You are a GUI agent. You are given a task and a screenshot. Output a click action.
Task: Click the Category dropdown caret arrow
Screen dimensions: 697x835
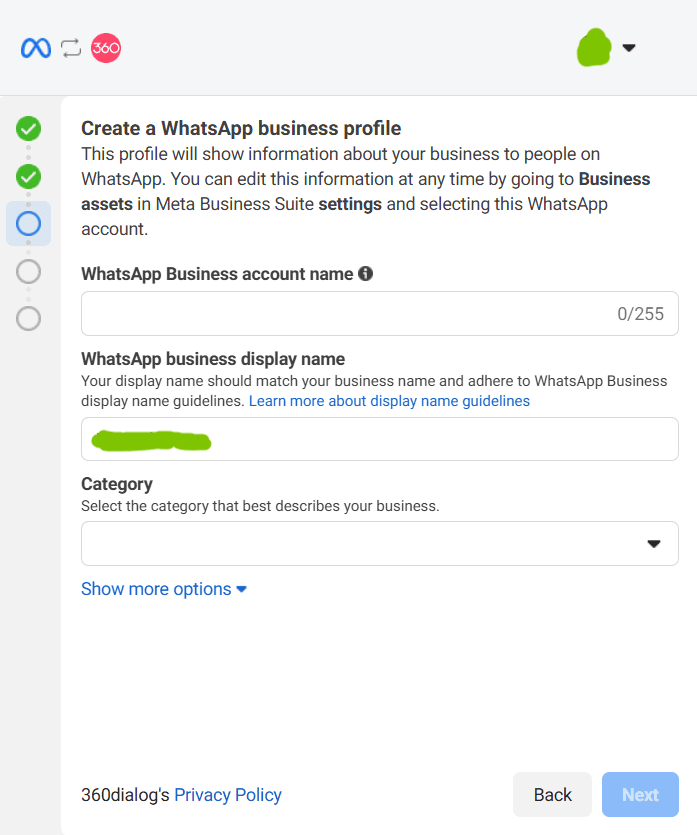[x=654, y=543]
